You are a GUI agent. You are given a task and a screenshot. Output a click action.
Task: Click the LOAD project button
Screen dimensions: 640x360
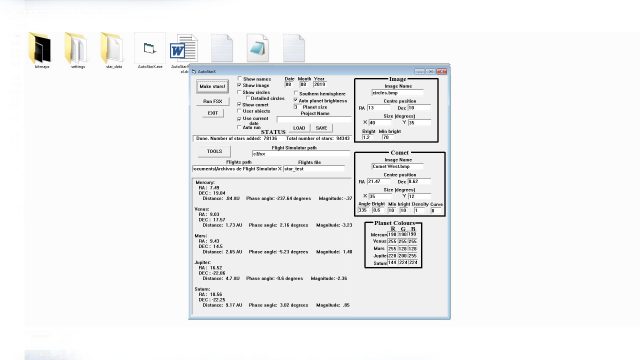tap(299, 128)
